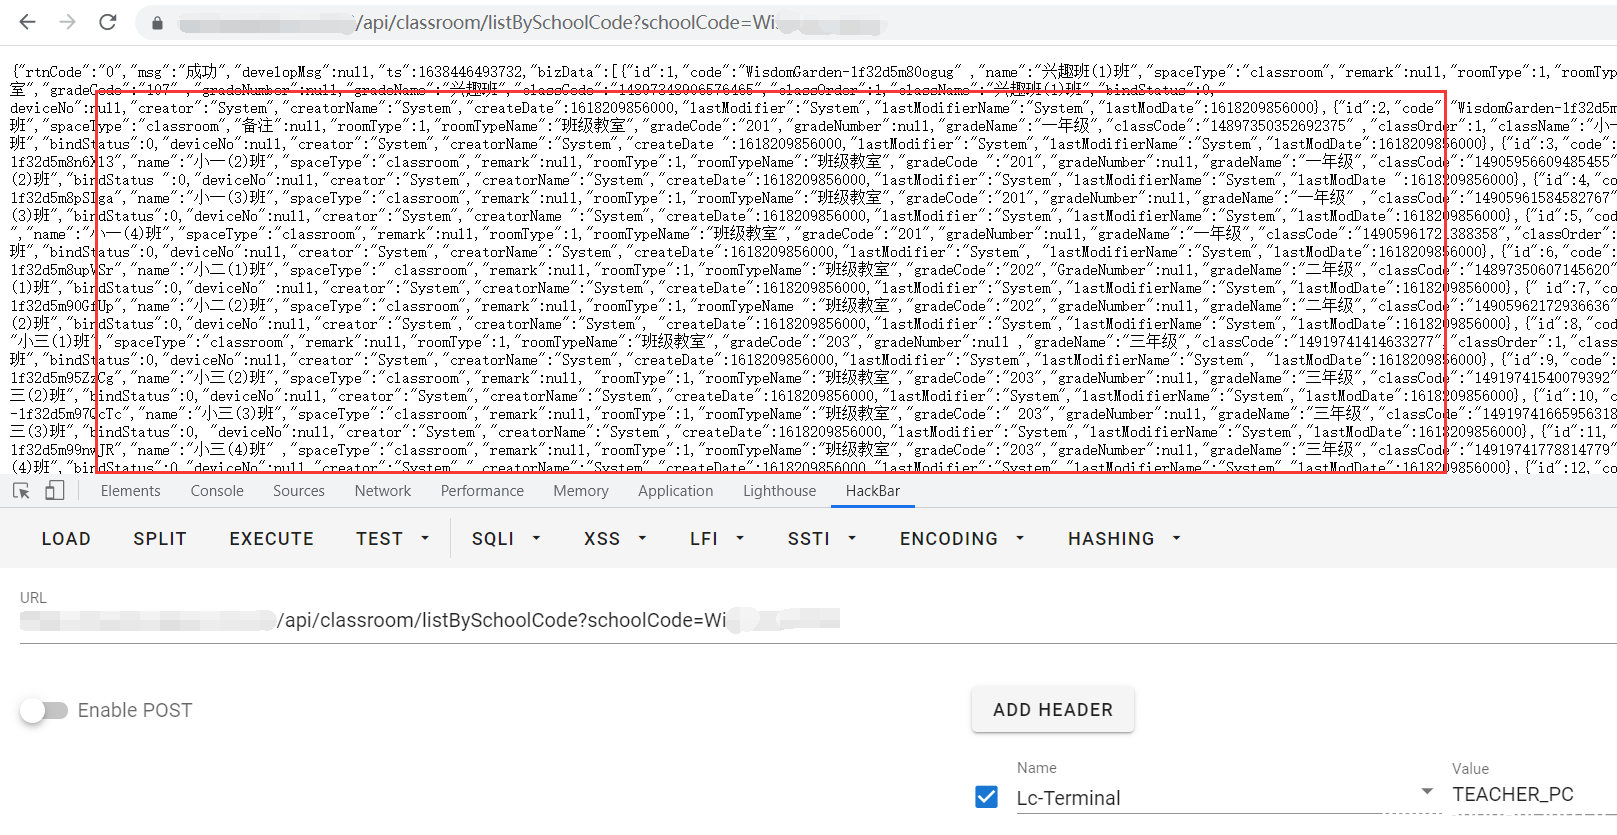Click the browser back arrow
The image size is (1617, 835).
(27, 22)
